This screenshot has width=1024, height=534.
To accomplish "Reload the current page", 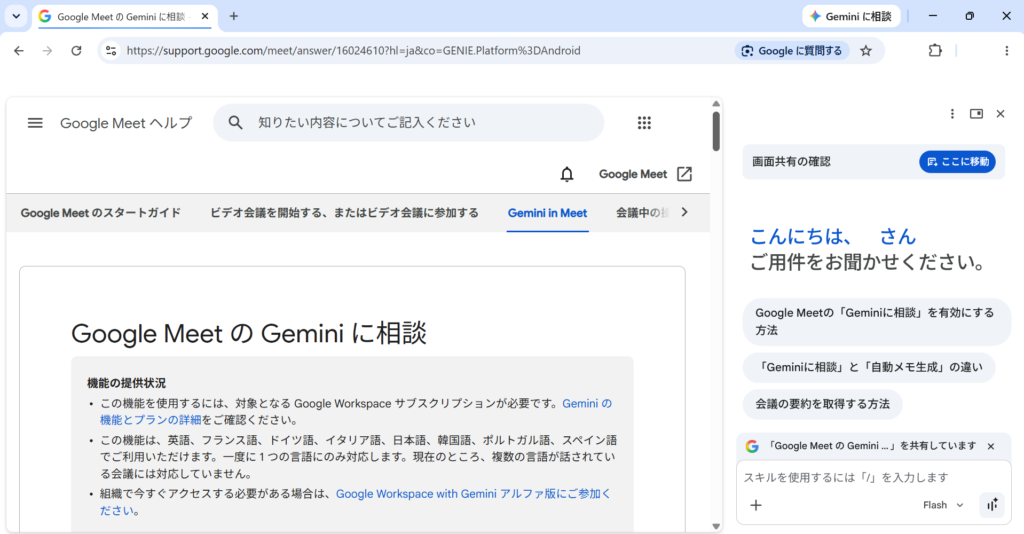I will (x=76, y=50).
